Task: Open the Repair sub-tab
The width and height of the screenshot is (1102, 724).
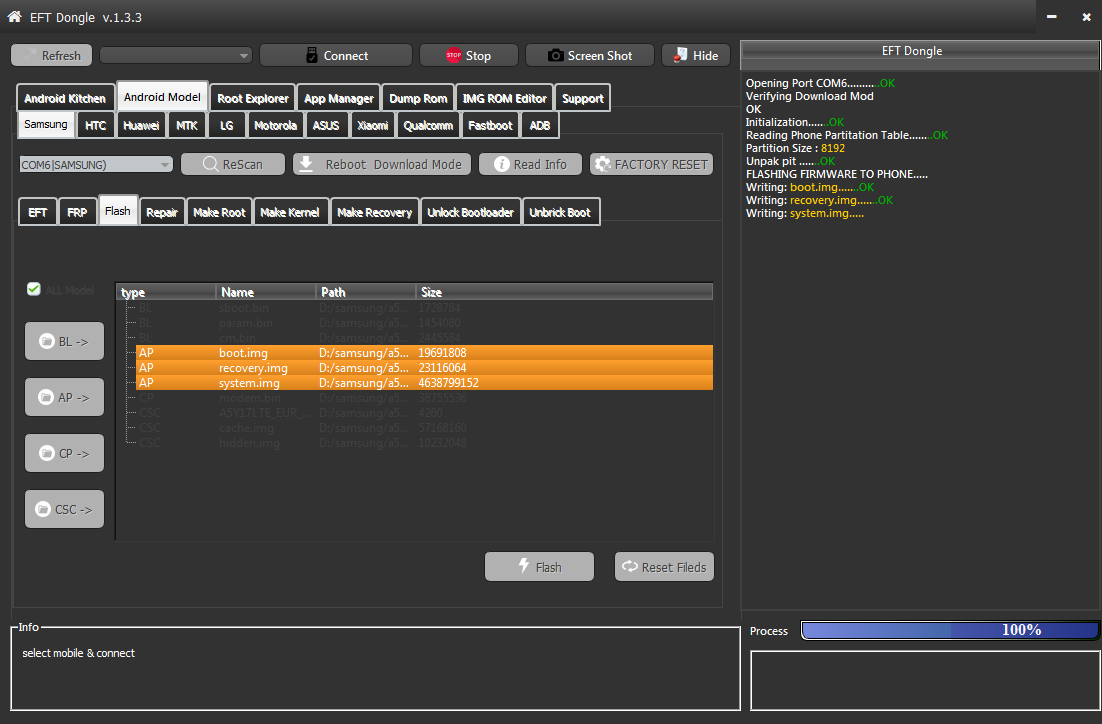Action: [x=162, y=212]
